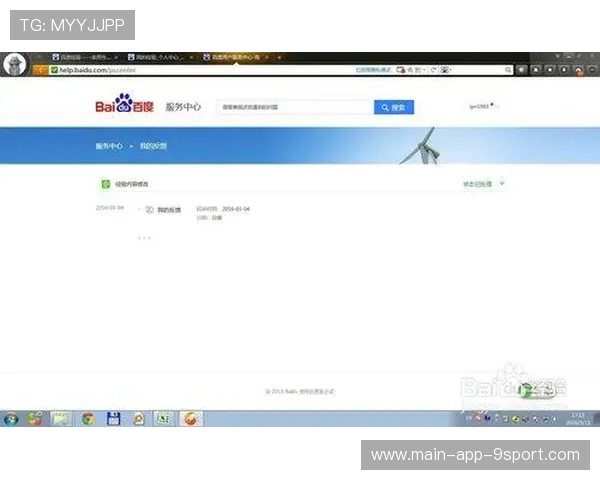This screenshot has height=480, width=600.
Task: Open Chrome from the taskbar
Action: coord(88,419)
